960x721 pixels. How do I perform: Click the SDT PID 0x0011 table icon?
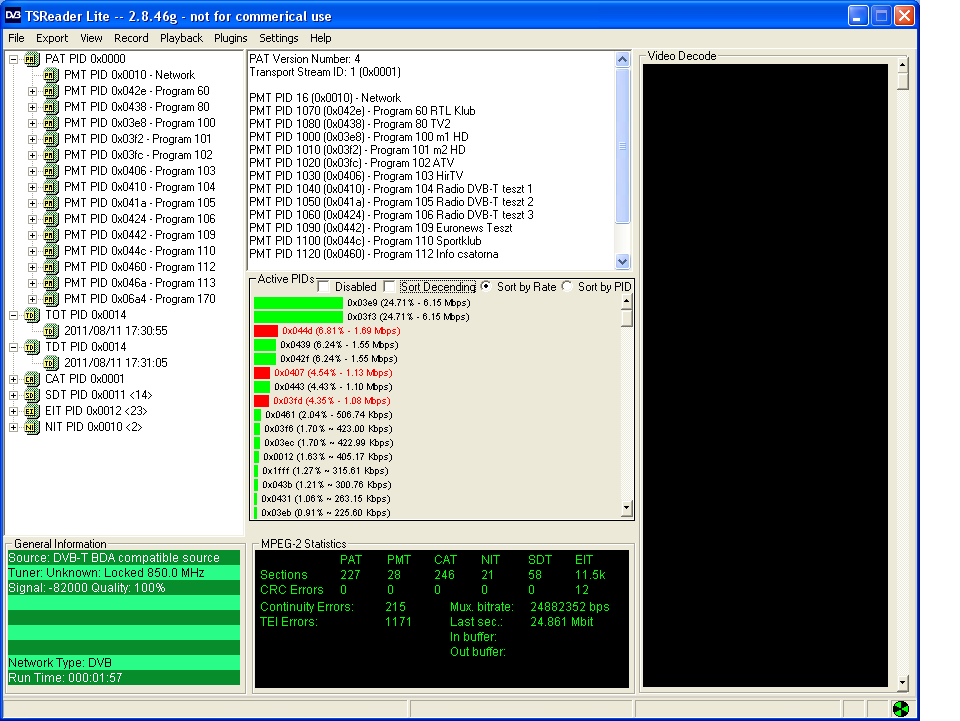(32, 395)
